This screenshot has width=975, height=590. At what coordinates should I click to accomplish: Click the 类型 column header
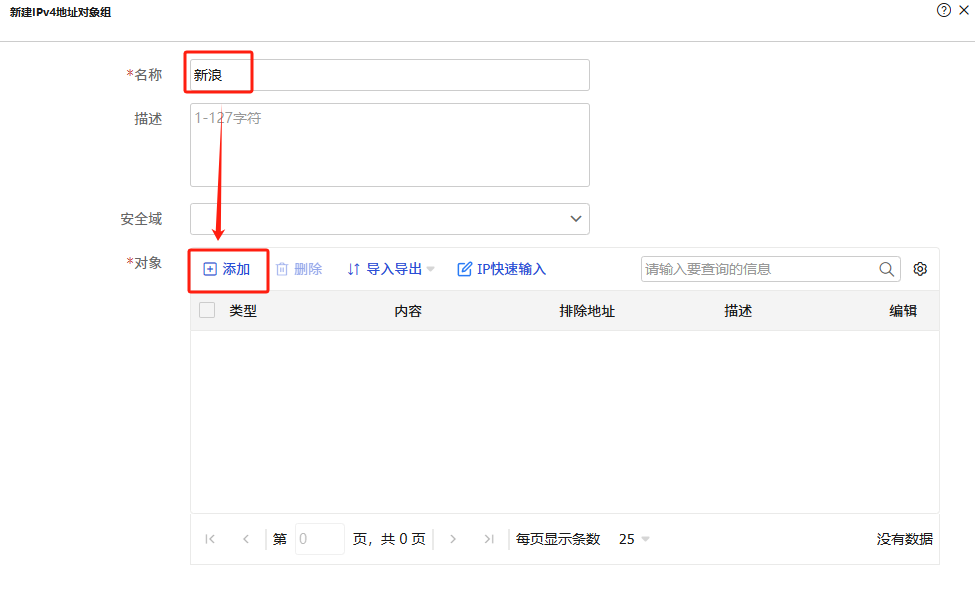[x=243, y=311]
